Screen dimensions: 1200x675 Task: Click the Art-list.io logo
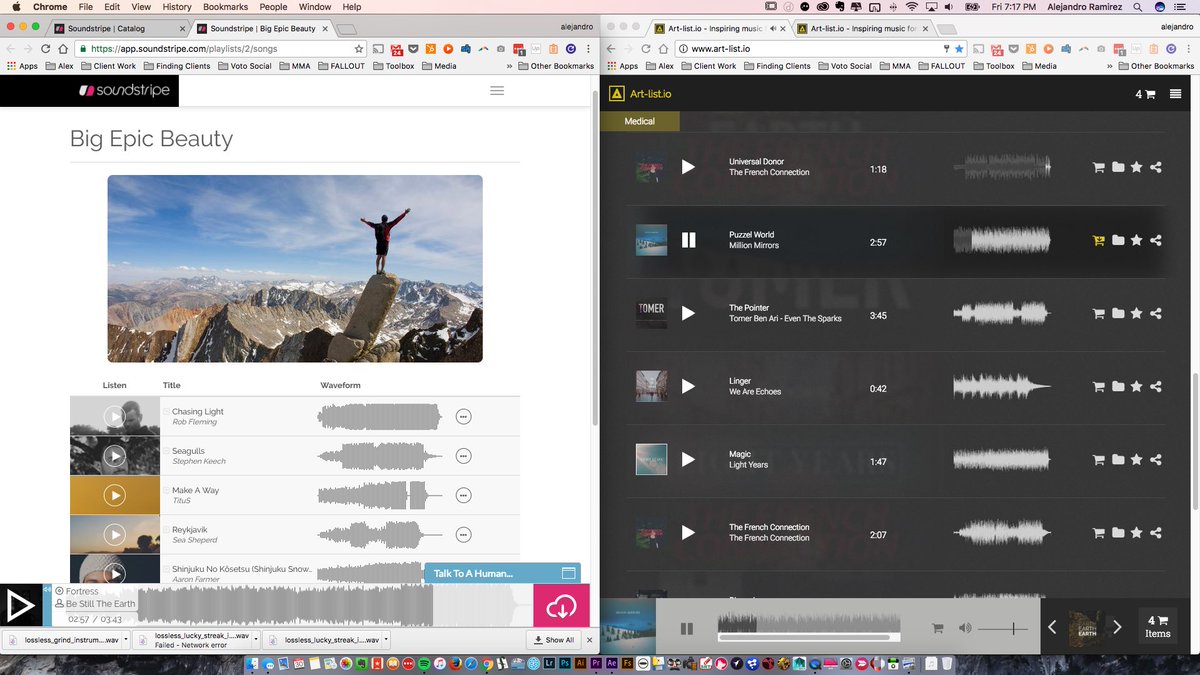pos(641,94)
